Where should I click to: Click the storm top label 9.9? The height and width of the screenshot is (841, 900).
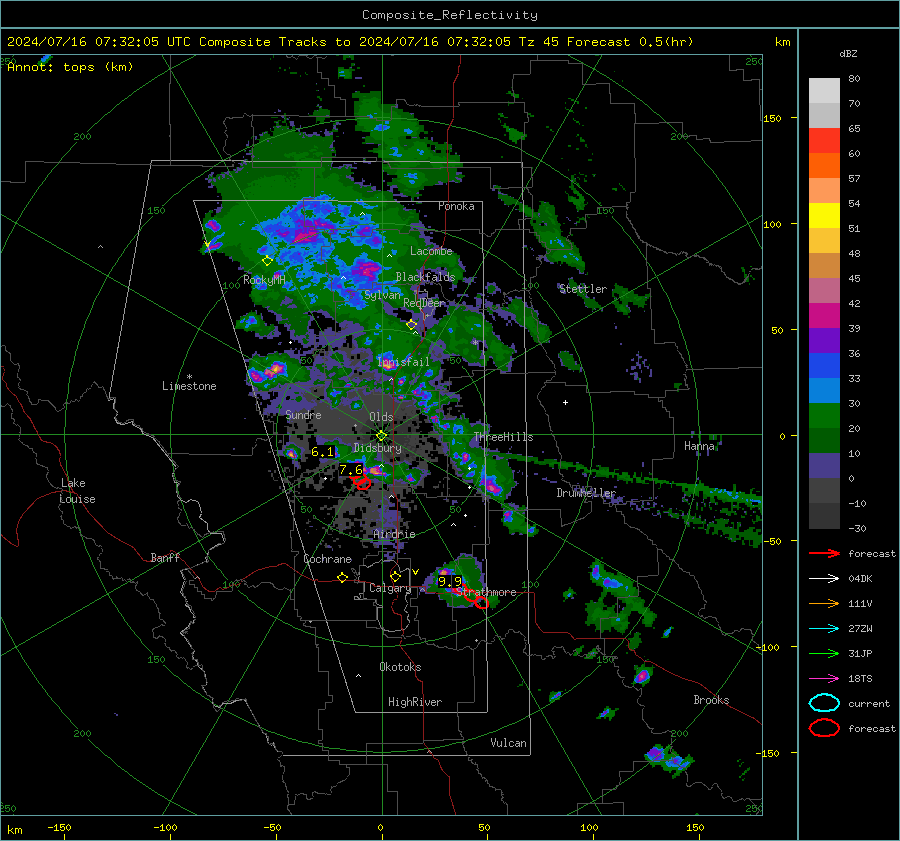(449, 582)
